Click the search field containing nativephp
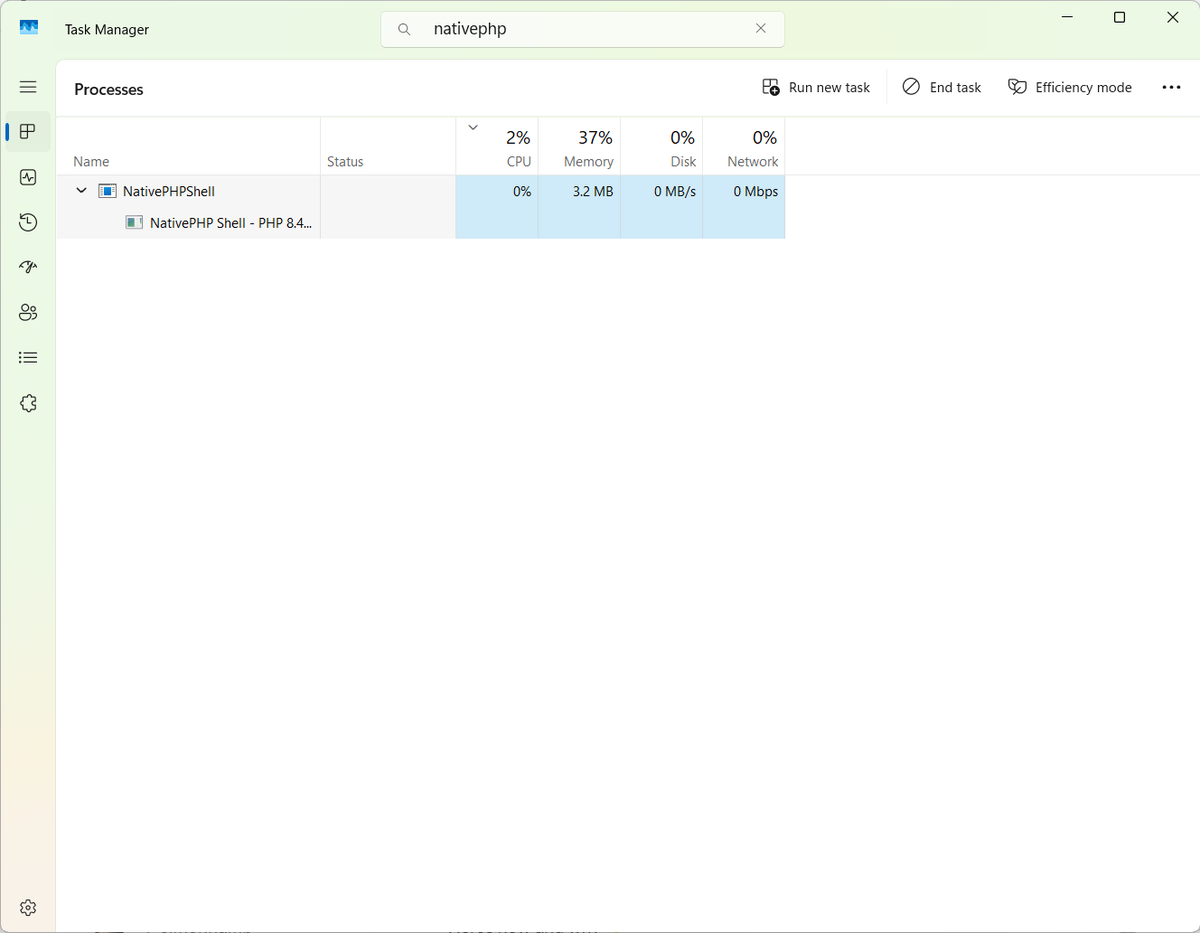Image resolution: width=1200 pixels, height=933 pixels. [x=582, y=29]
